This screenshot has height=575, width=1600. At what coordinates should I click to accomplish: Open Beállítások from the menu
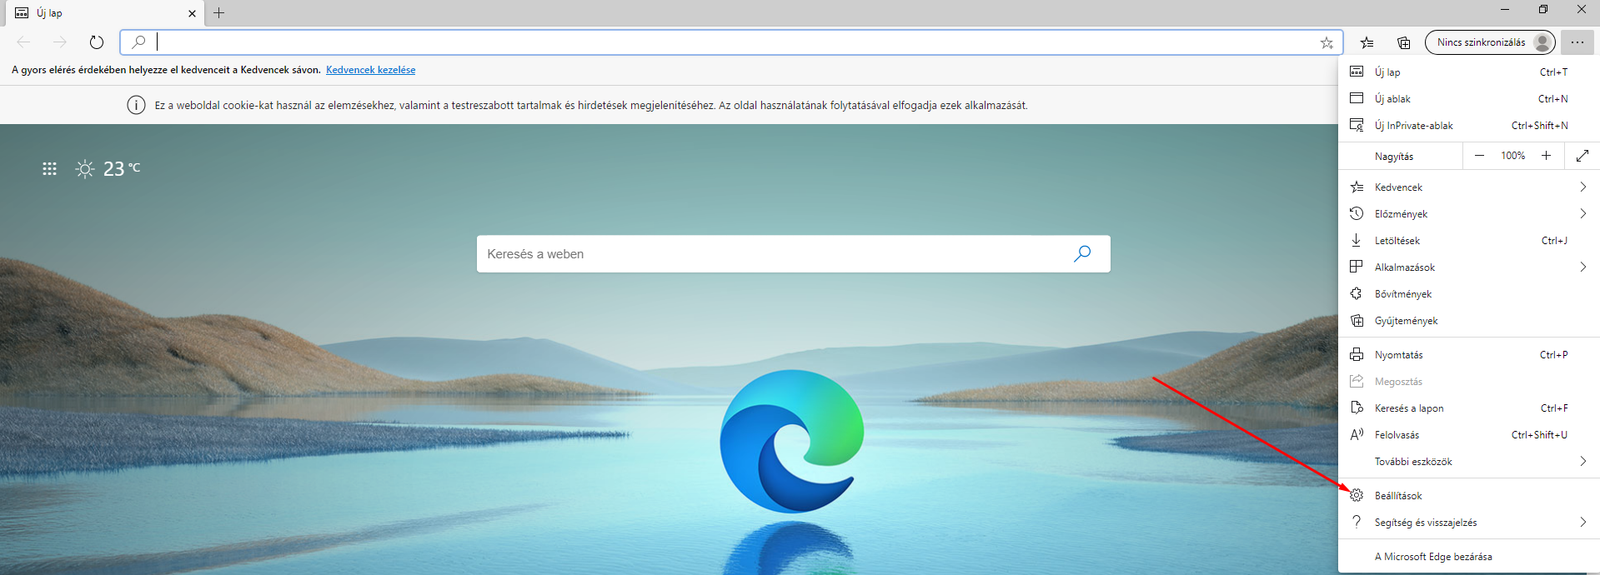pos(1398,496)
